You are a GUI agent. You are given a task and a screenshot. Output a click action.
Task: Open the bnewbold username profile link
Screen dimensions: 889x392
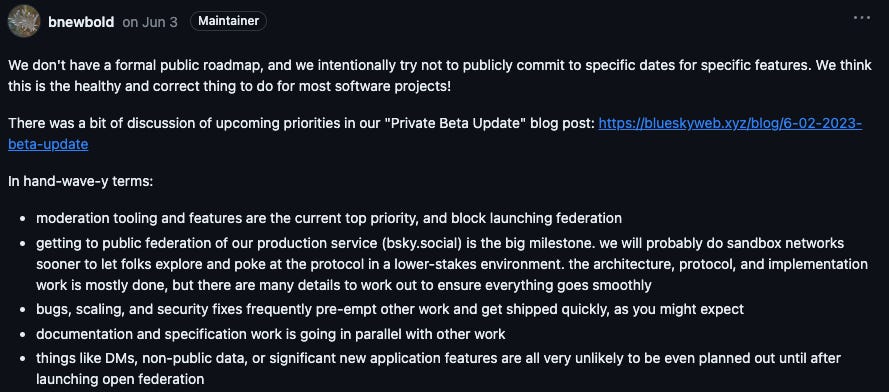coord(81,22)
